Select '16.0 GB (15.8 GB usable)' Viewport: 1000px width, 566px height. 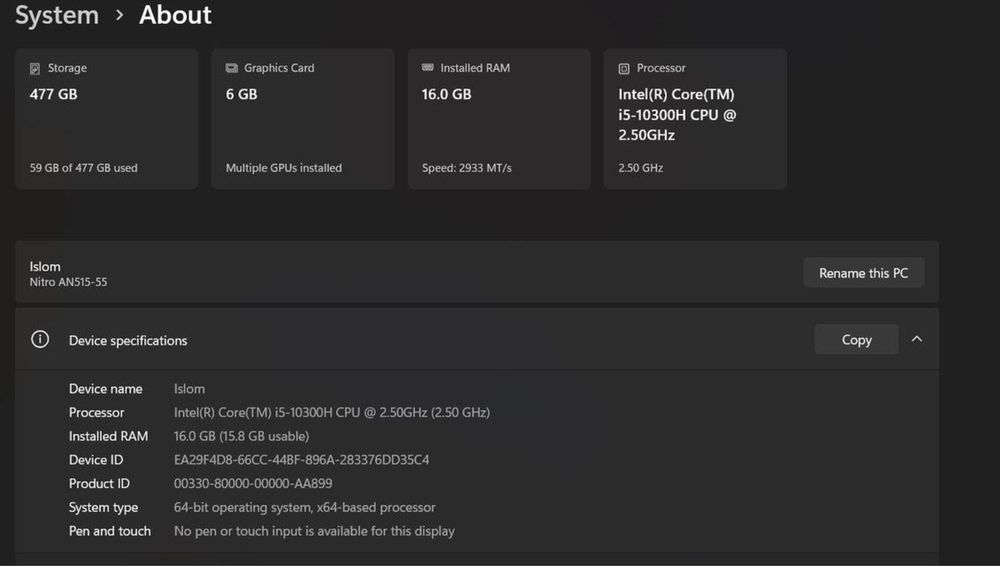241,436
